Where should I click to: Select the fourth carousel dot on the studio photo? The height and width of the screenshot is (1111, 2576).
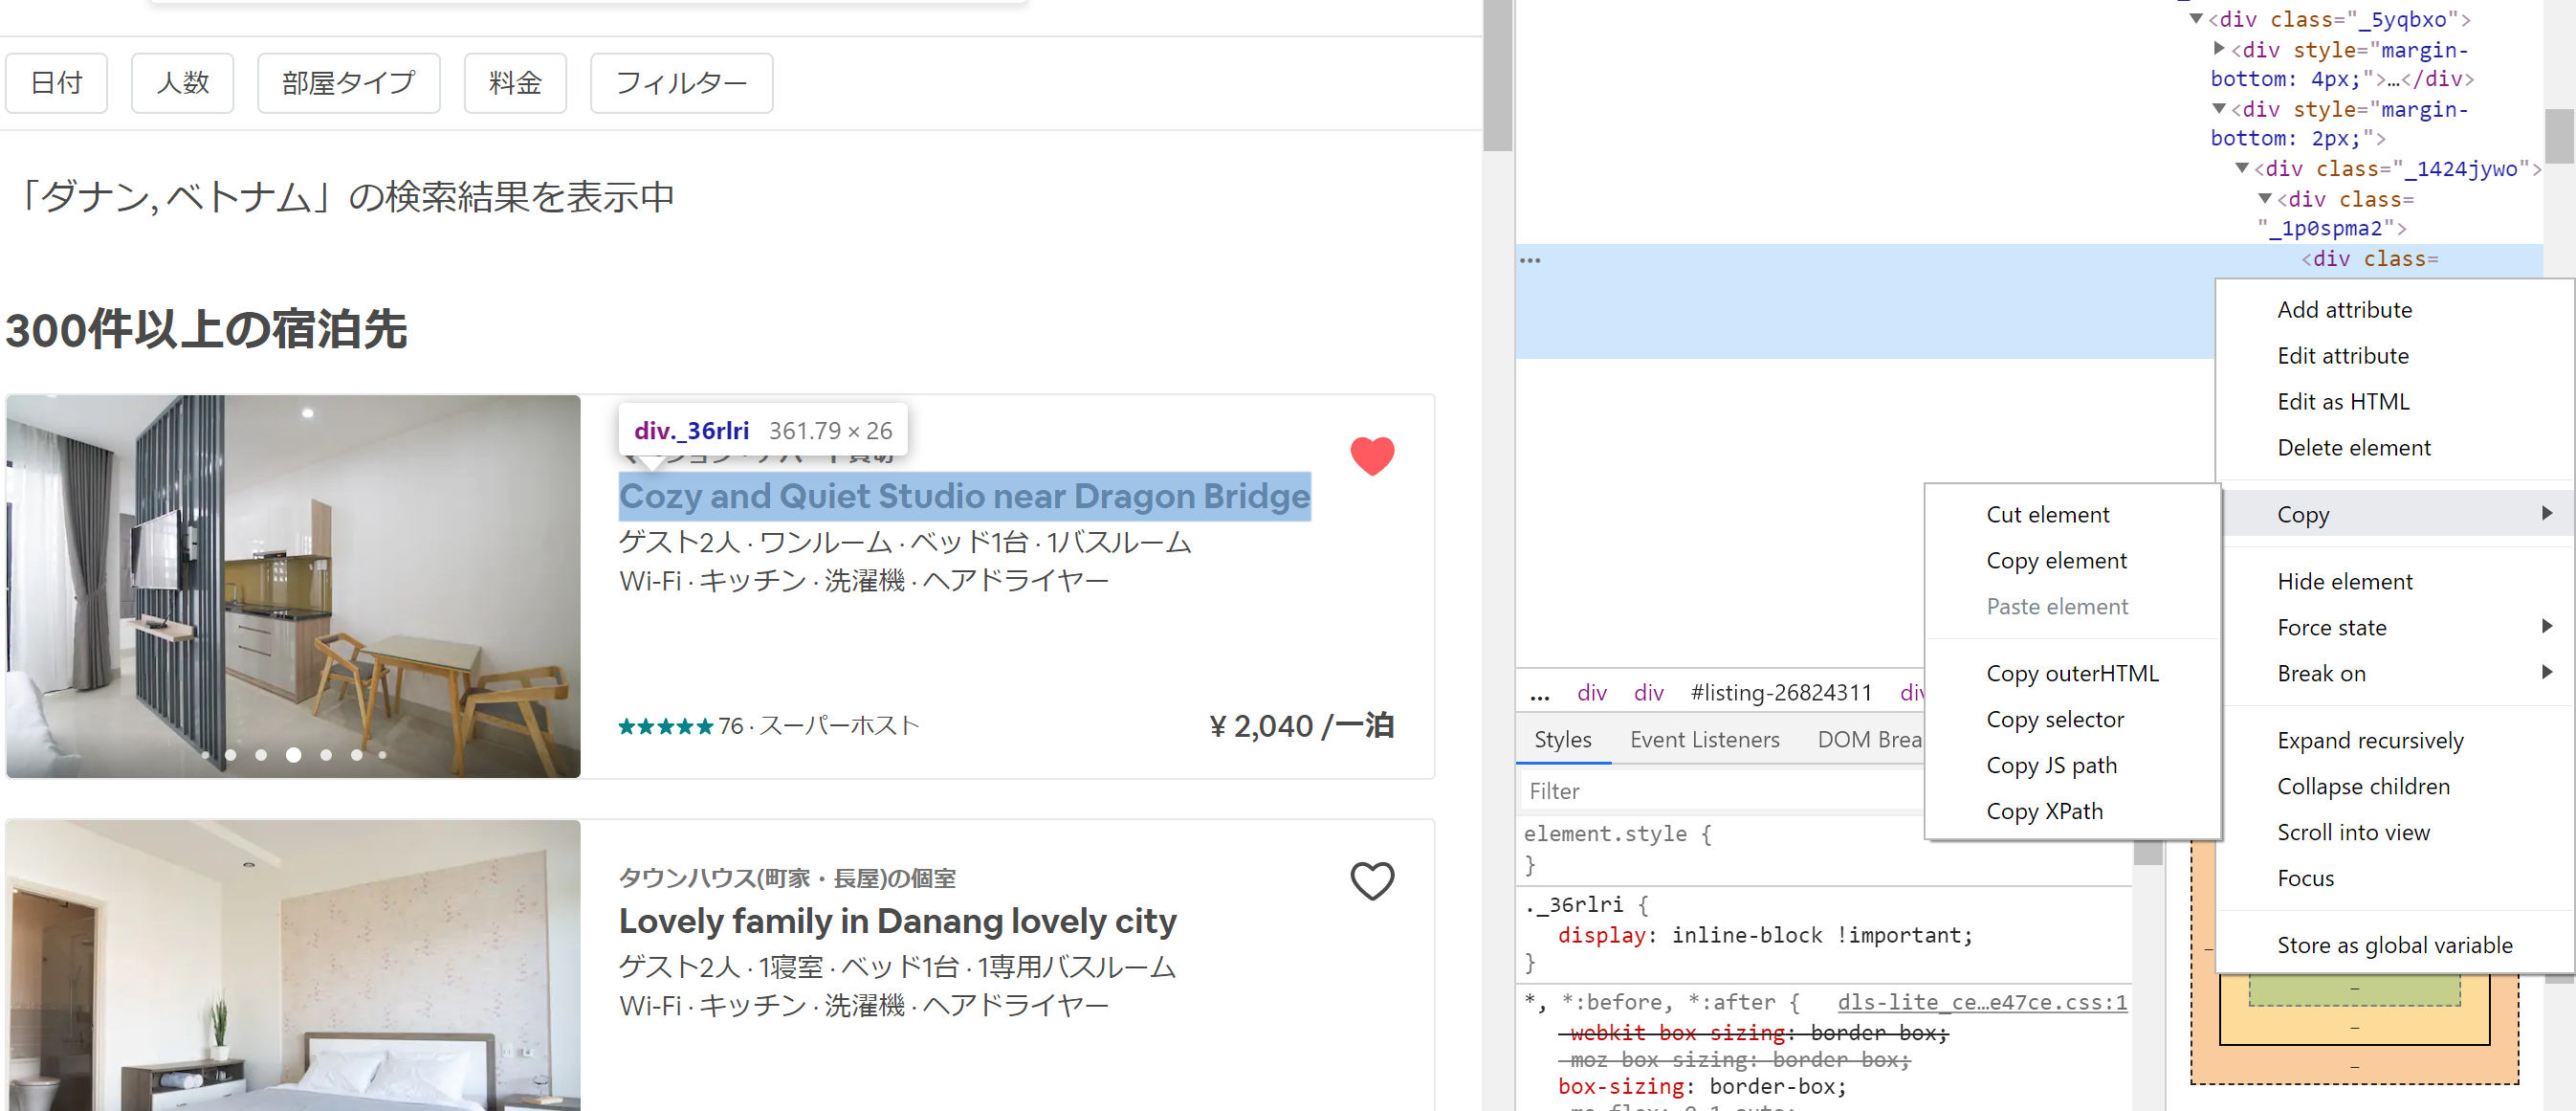pos(293,755)
